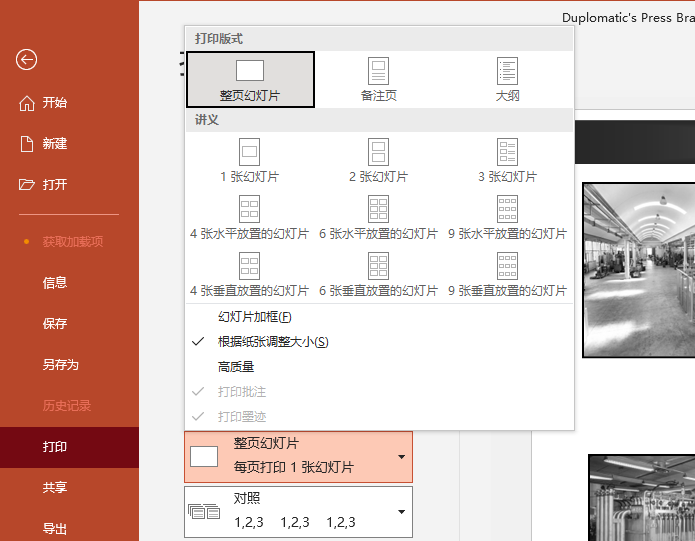Image resolution: width=695 pixels, height=541 pixels.
Task: Go back using the circled arrow
Action: (26, 59)
